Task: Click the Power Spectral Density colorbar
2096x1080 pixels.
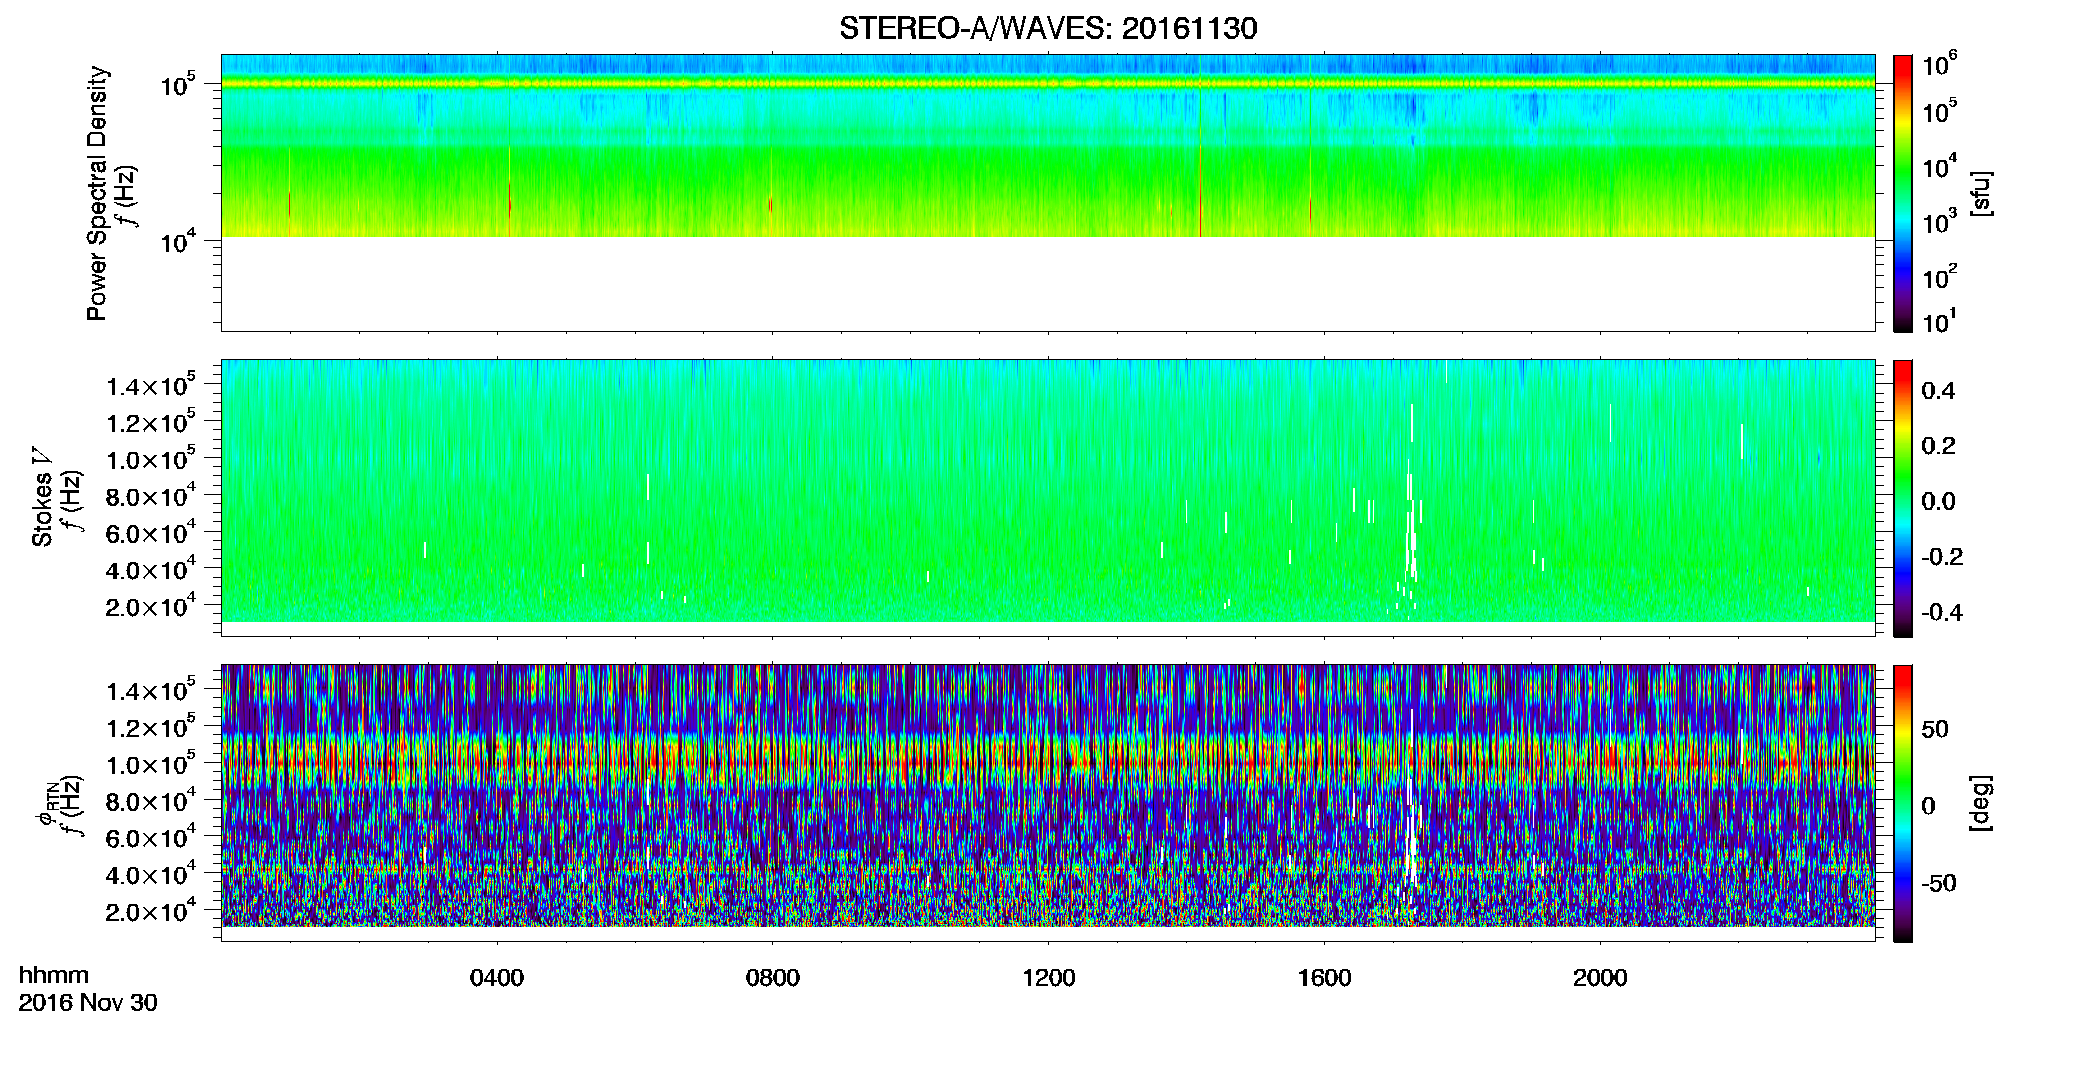Action: [x=1903, y=193]
